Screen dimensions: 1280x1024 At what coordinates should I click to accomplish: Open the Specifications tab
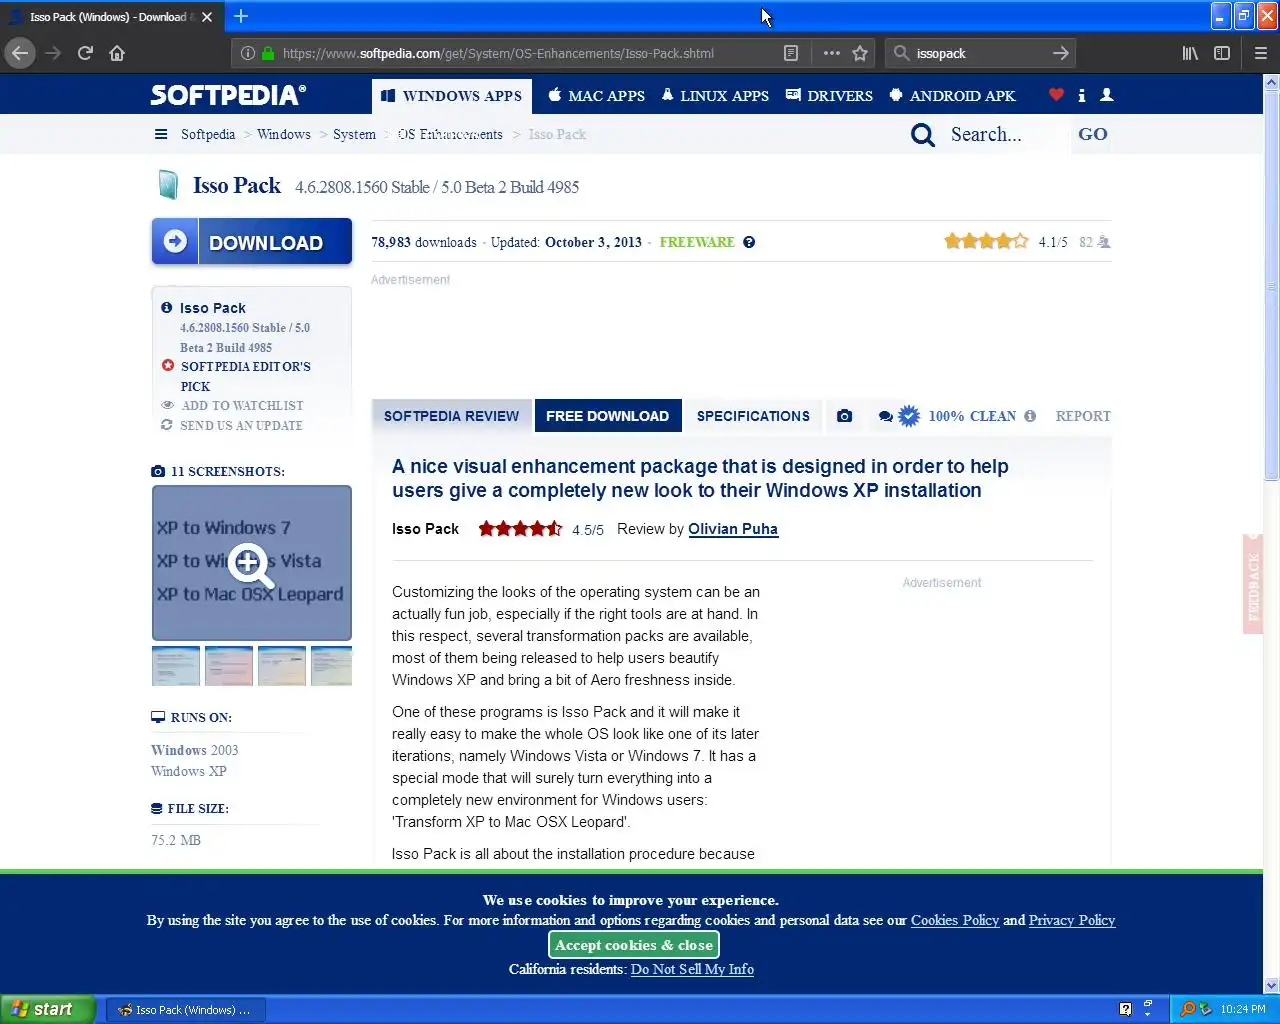click(x=753, y=416)
